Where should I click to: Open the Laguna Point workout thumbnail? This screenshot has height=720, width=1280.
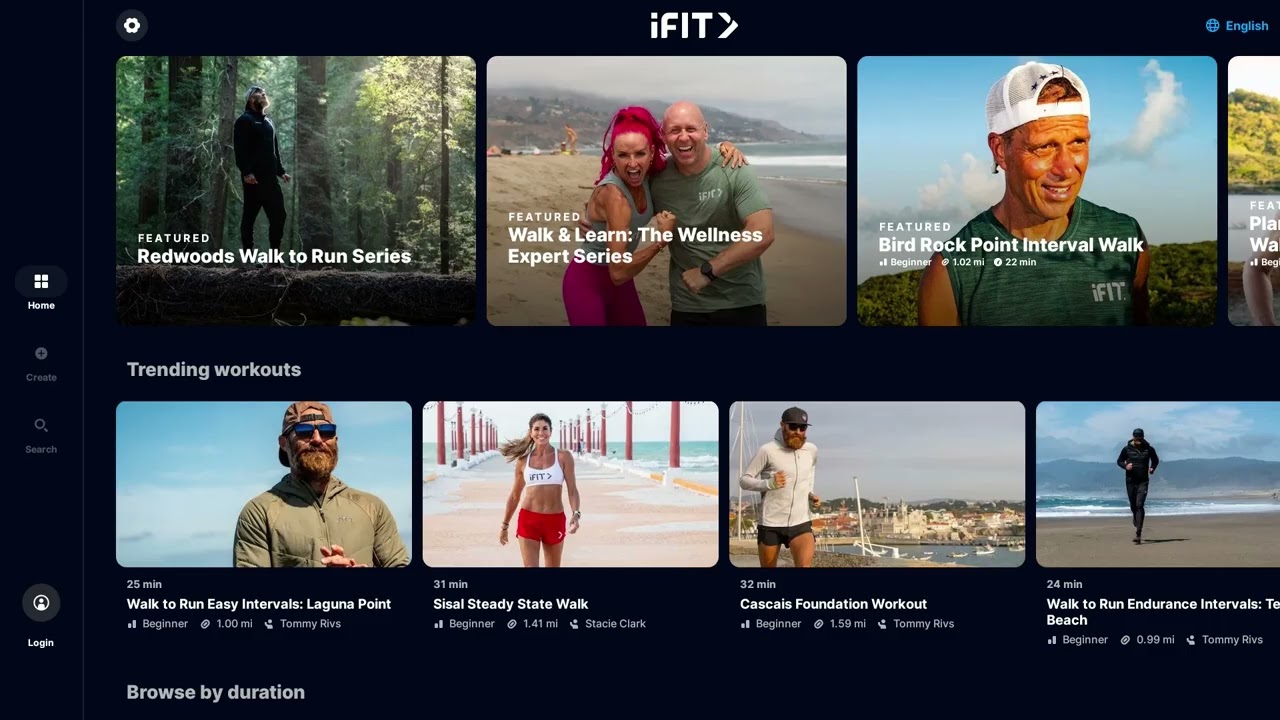pyautogui.click(x=264, y=484)
